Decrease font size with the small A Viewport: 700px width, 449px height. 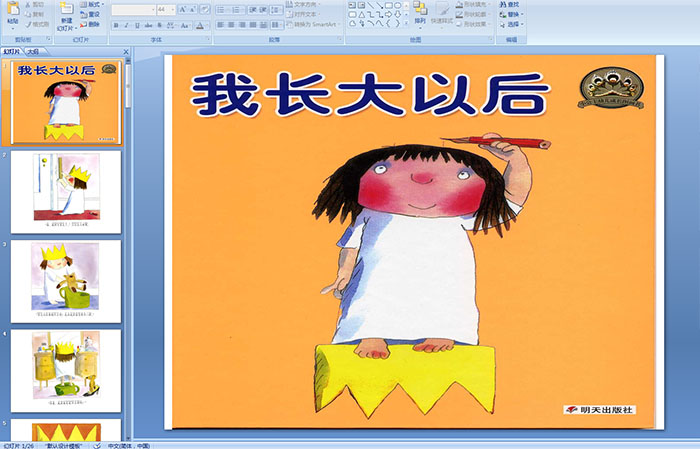pos(193,9)
